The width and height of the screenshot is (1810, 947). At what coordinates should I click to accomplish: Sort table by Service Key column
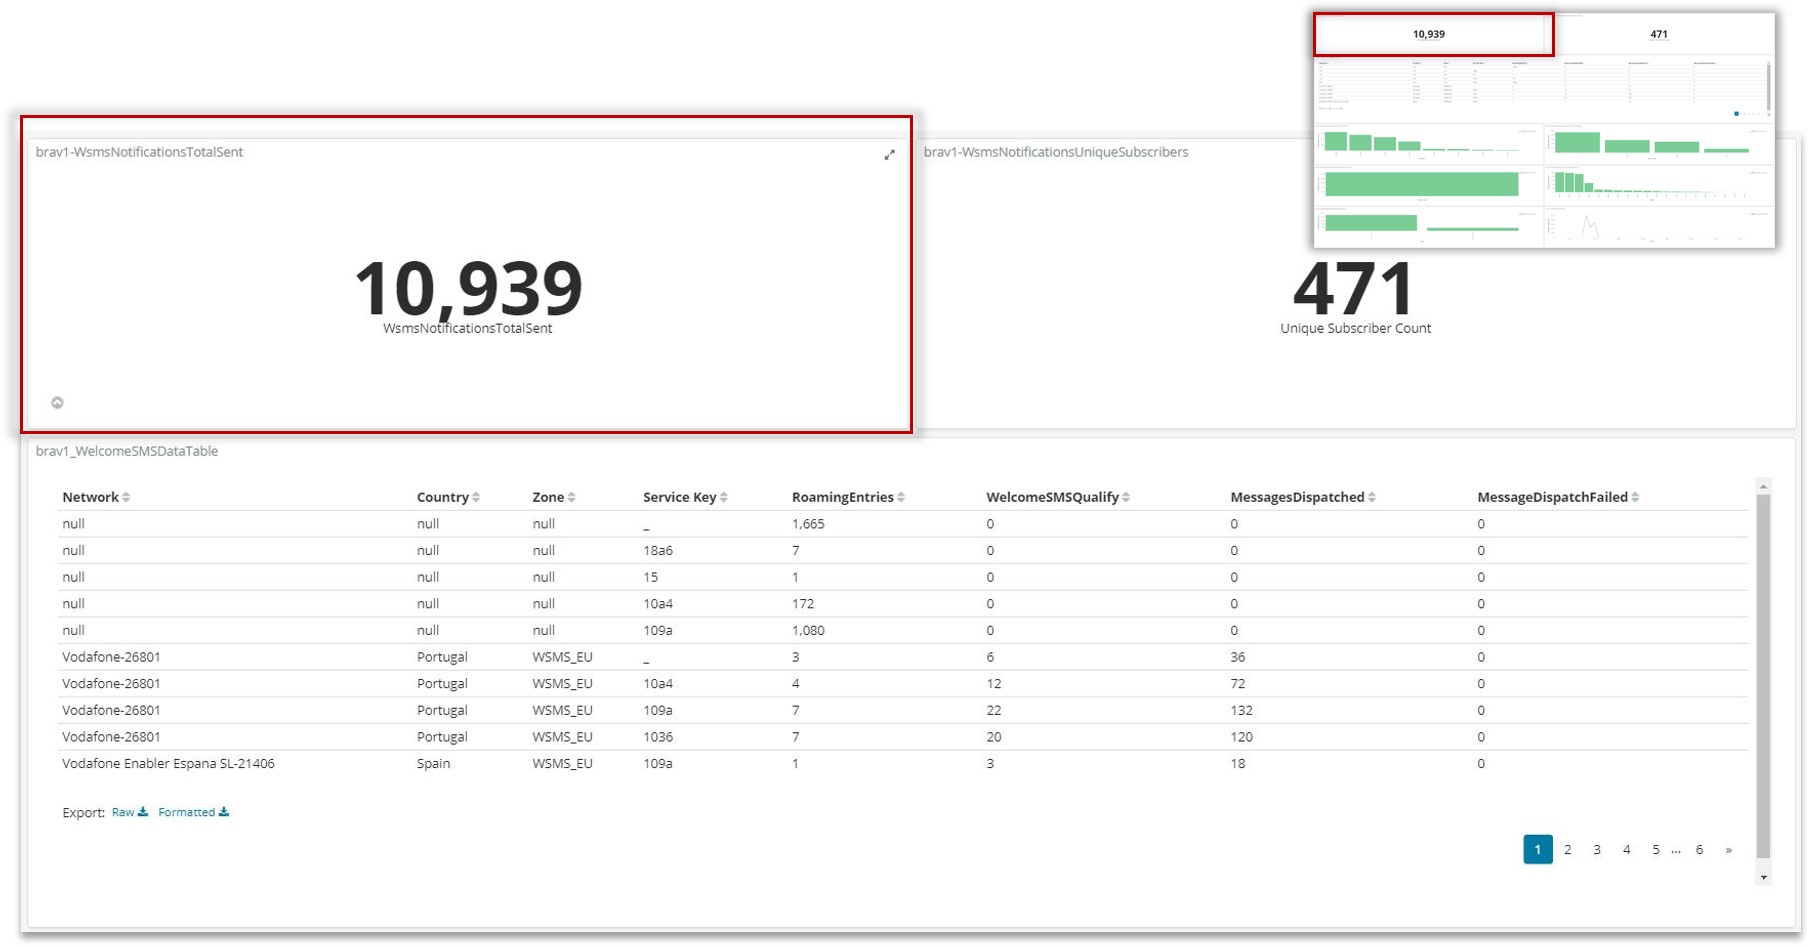point(686,497)
